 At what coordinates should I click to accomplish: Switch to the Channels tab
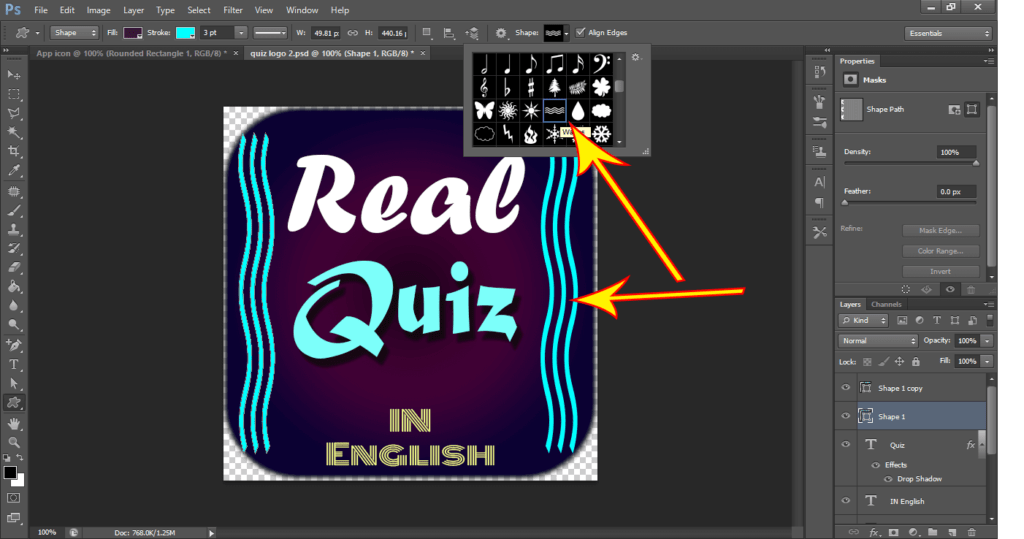[886, 304]
